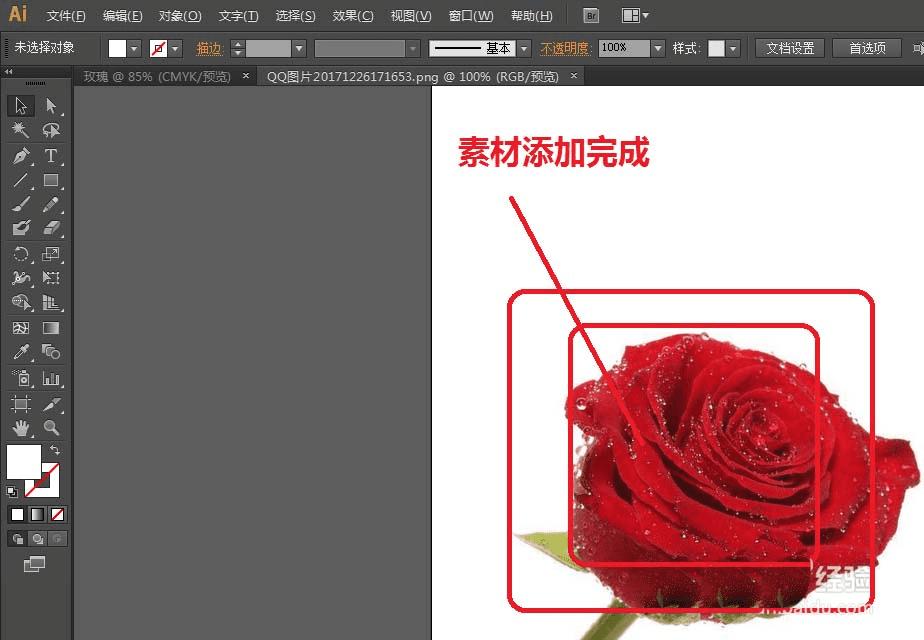Viewport: 924px width, 640px height.
Task: Open the 对象(O) menu
Action: [x=180, y=16]
